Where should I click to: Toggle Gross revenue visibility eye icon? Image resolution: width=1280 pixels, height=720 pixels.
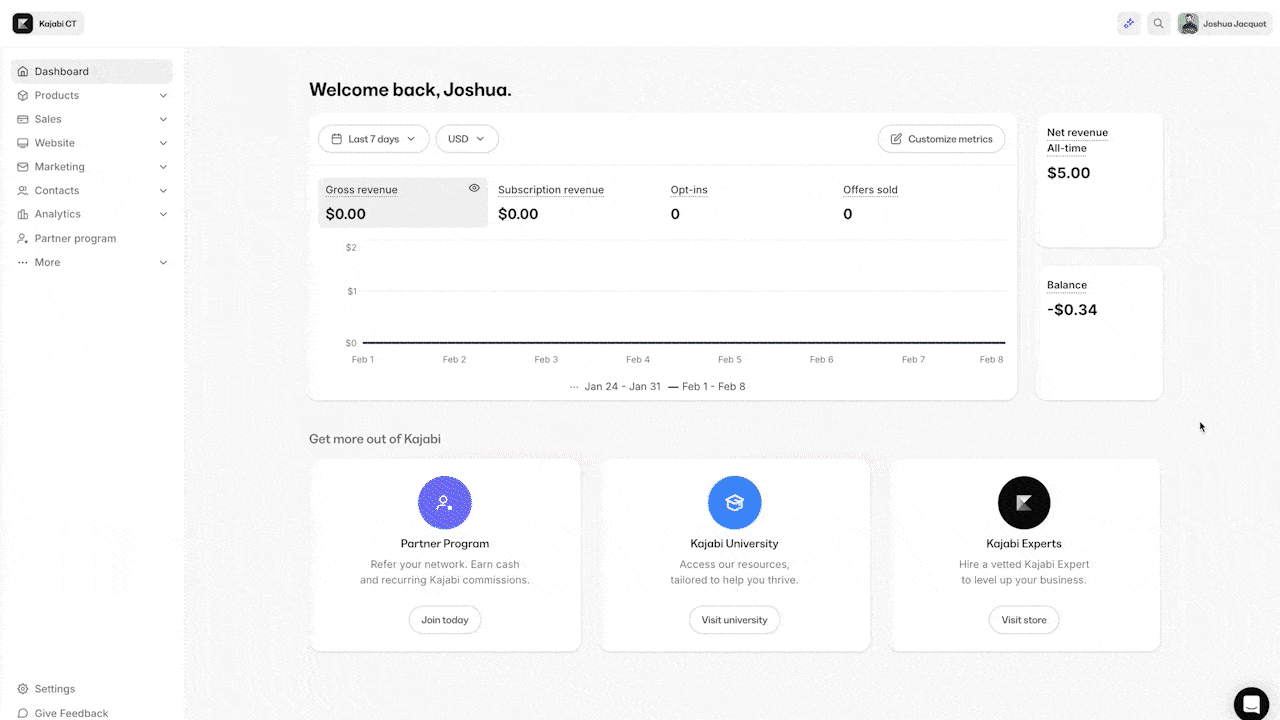(474, 188)
